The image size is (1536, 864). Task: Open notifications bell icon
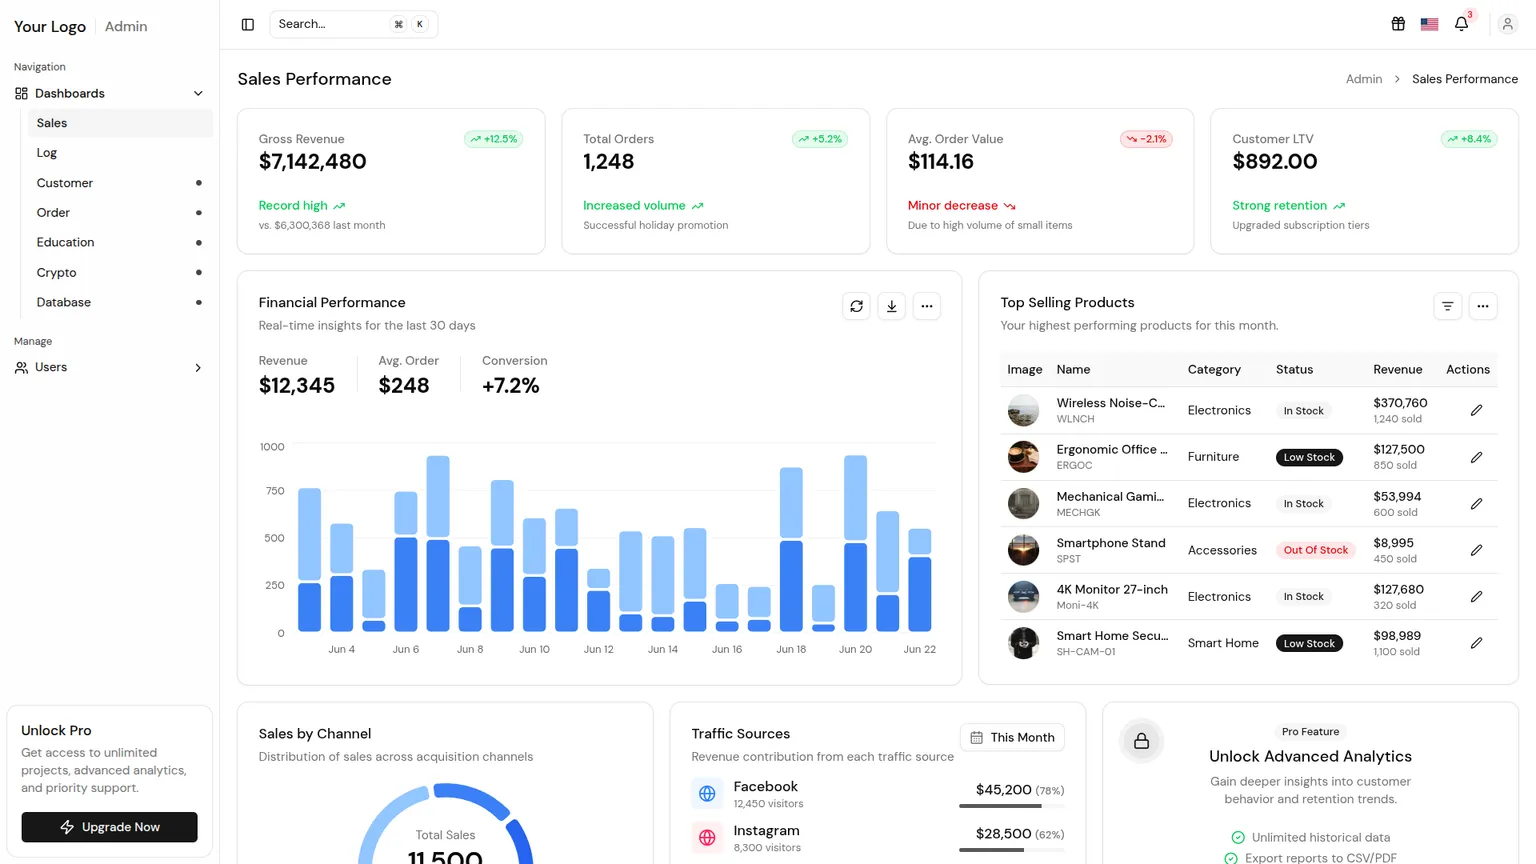click(x=1461, y=24)
